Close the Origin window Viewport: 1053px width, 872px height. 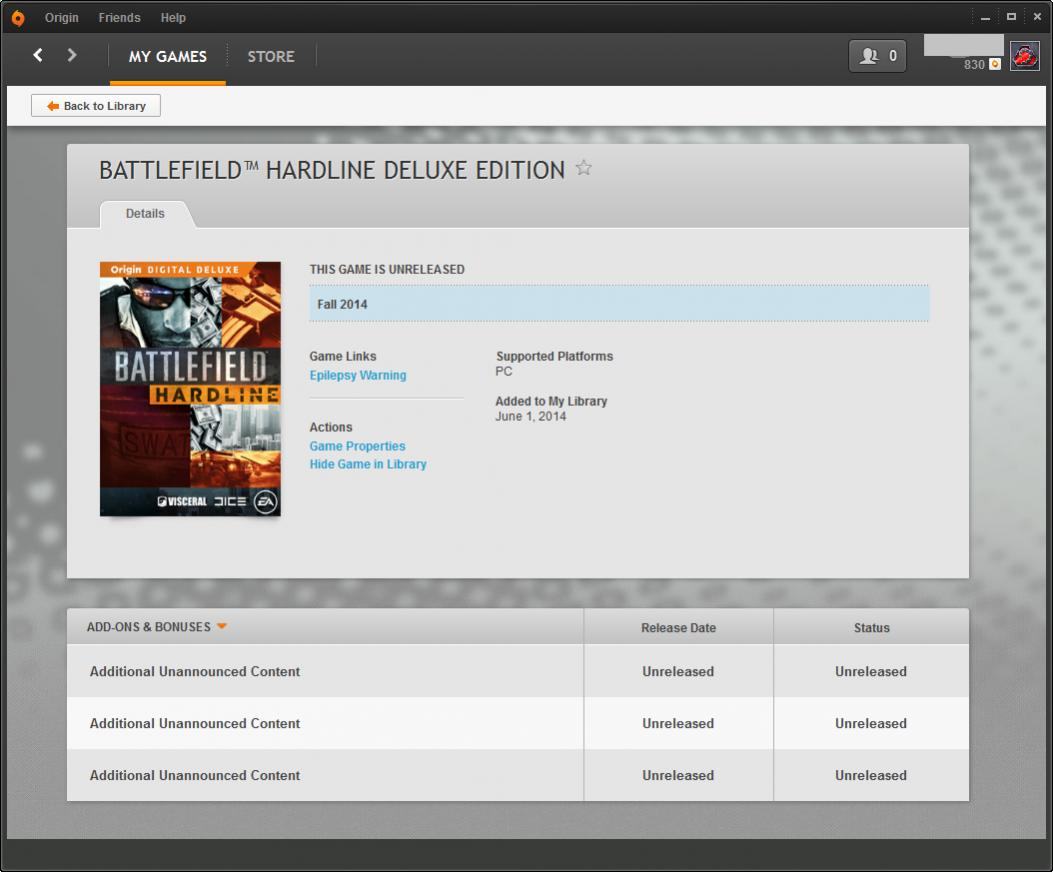(1037, 17)
